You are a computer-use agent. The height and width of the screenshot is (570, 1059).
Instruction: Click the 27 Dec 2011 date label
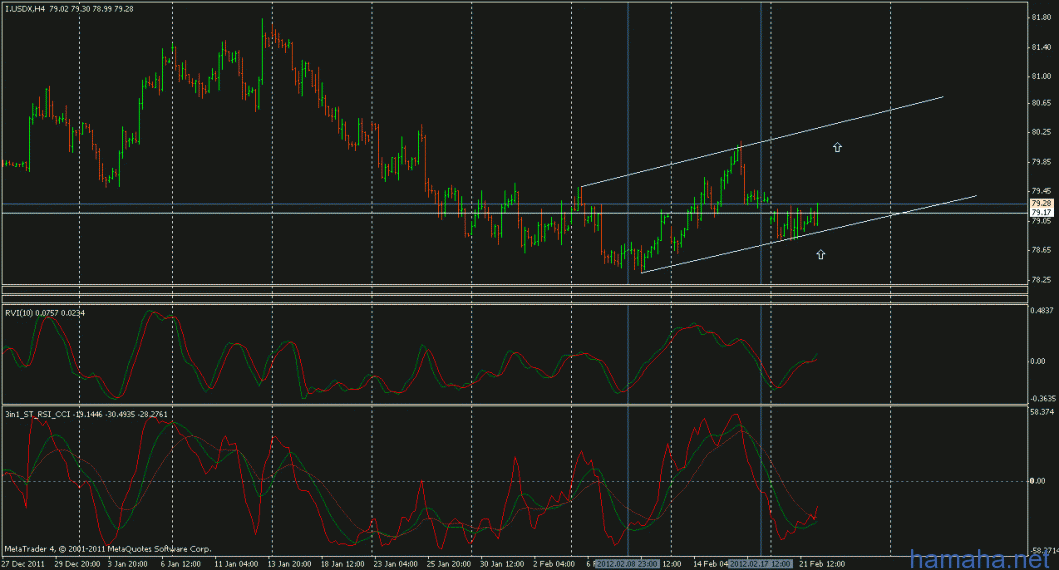tap(24, 563)
